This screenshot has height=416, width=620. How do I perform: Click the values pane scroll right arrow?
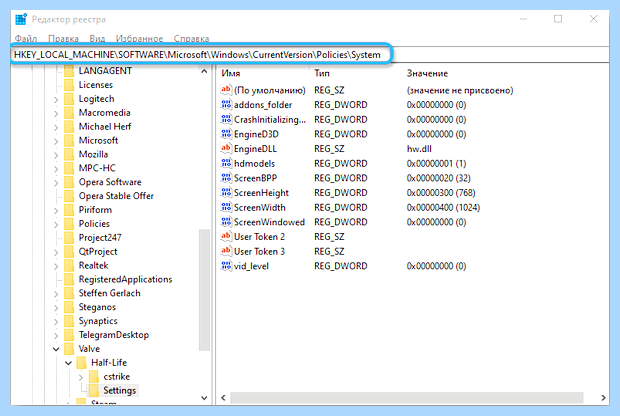click(x=603, y=398)
